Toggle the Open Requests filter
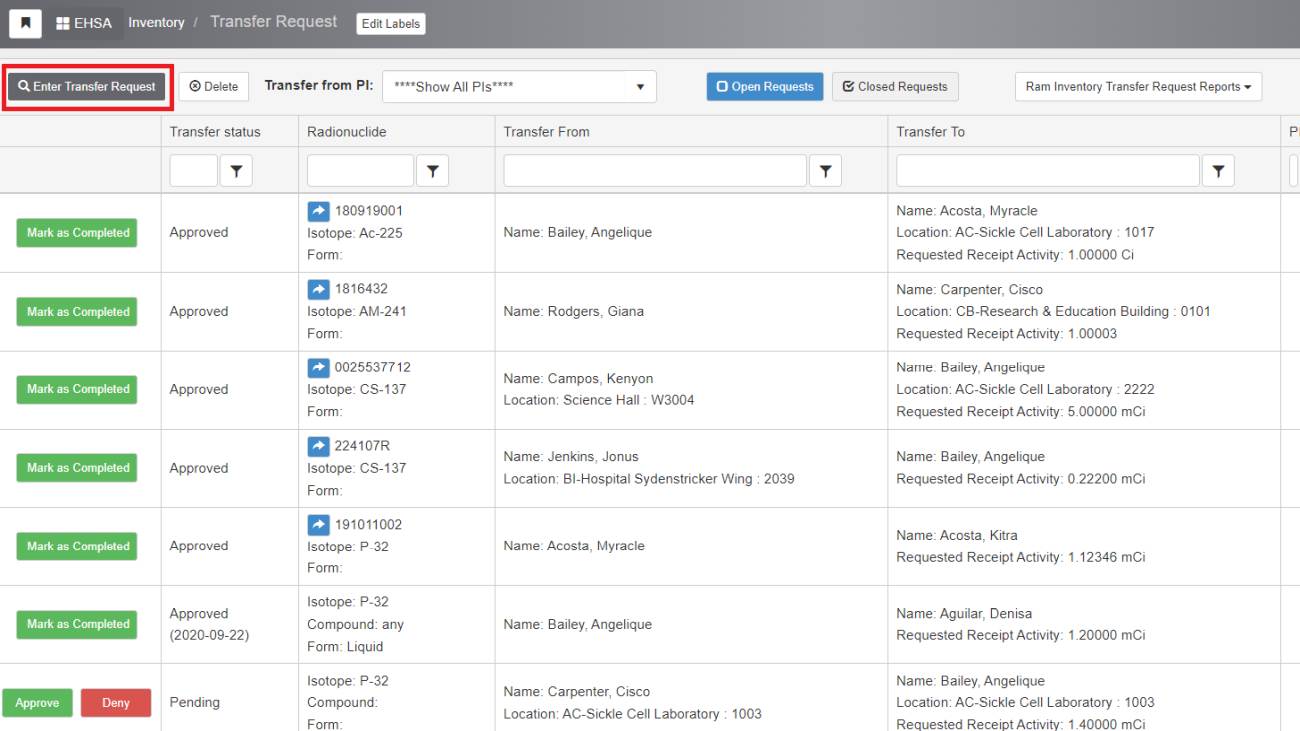The image size is (1300, 731). click(x=765, y=87)
